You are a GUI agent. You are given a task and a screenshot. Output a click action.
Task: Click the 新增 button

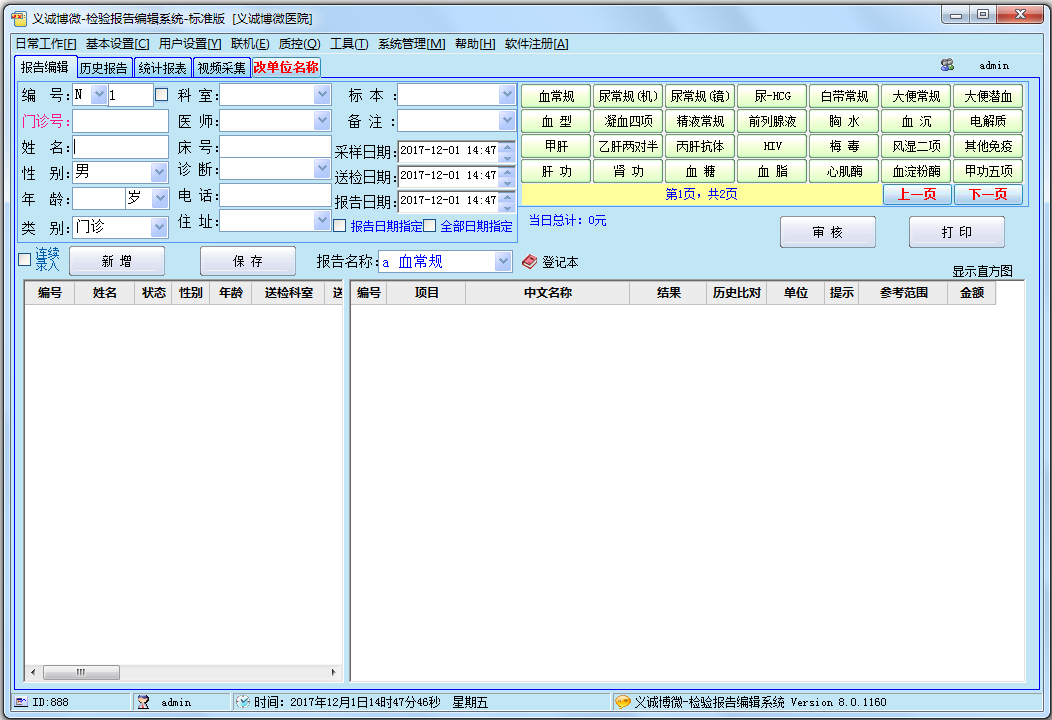(117, 261)
